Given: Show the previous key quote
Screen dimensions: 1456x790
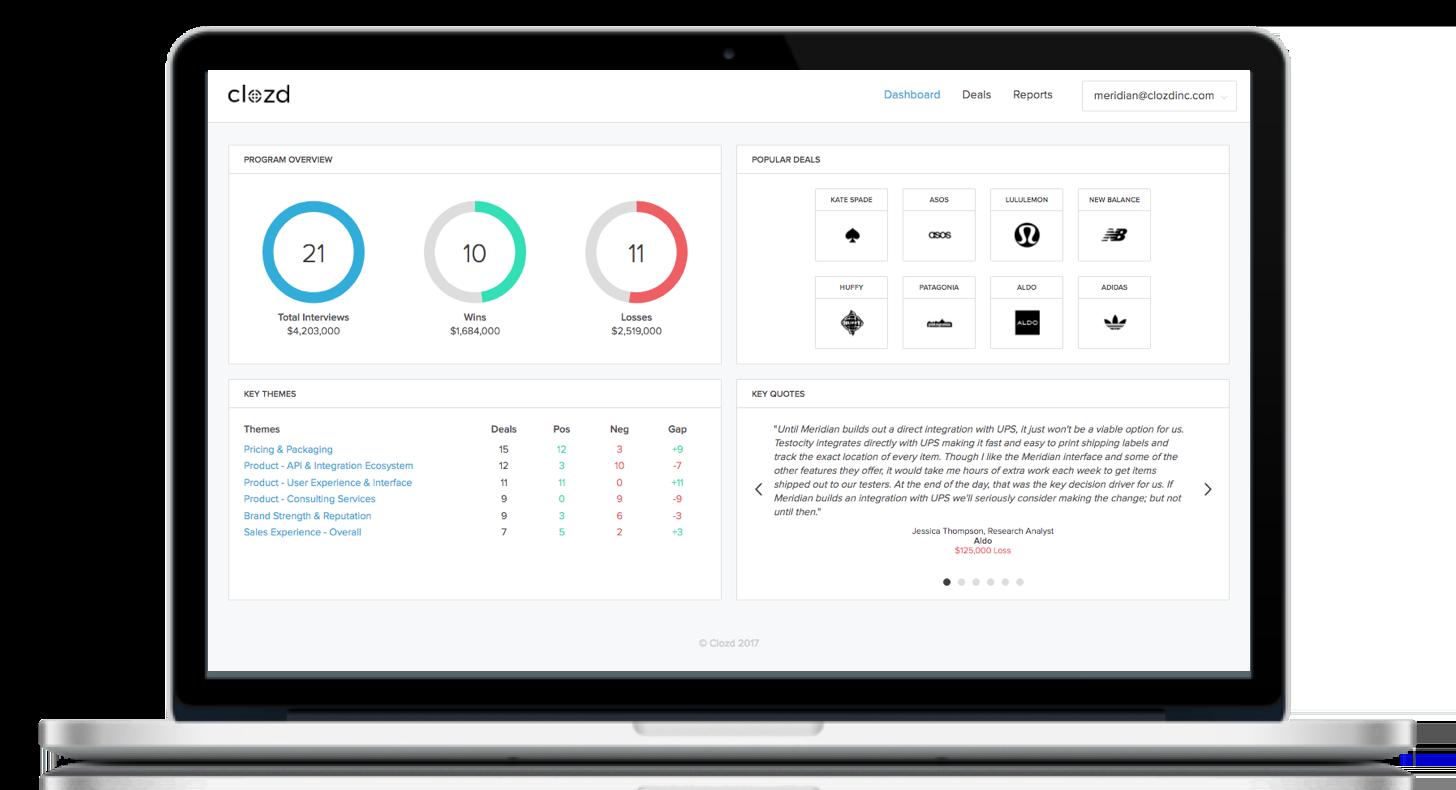Looking at the screenshot, I should [758, 489].
